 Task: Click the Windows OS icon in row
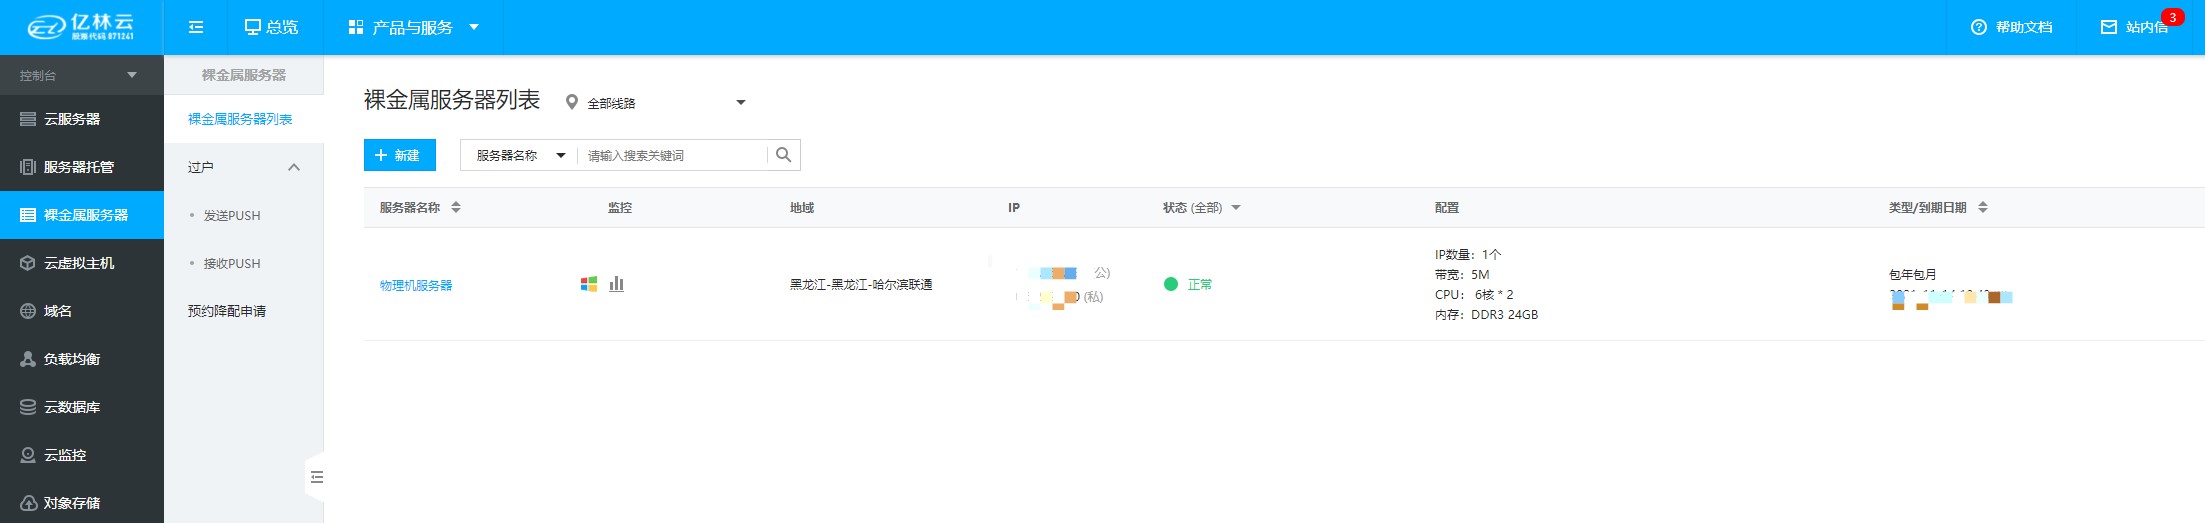(x=589, y=284)
